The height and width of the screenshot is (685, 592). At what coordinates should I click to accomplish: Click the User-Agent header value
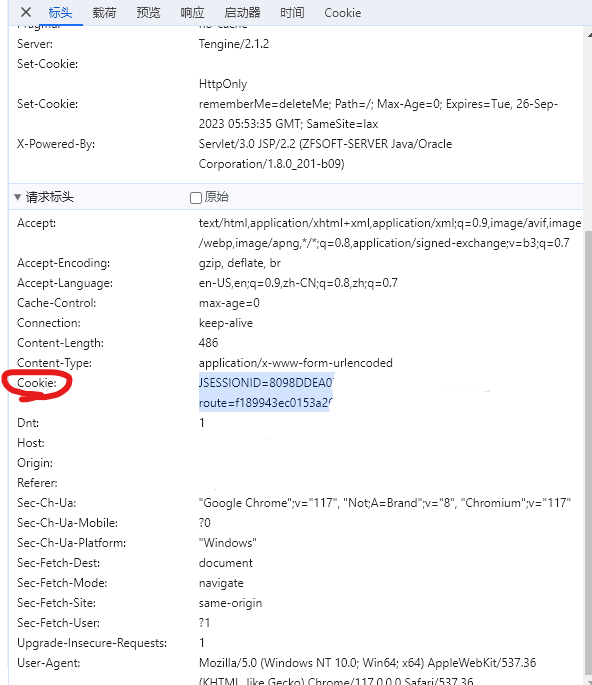[367, 672]
